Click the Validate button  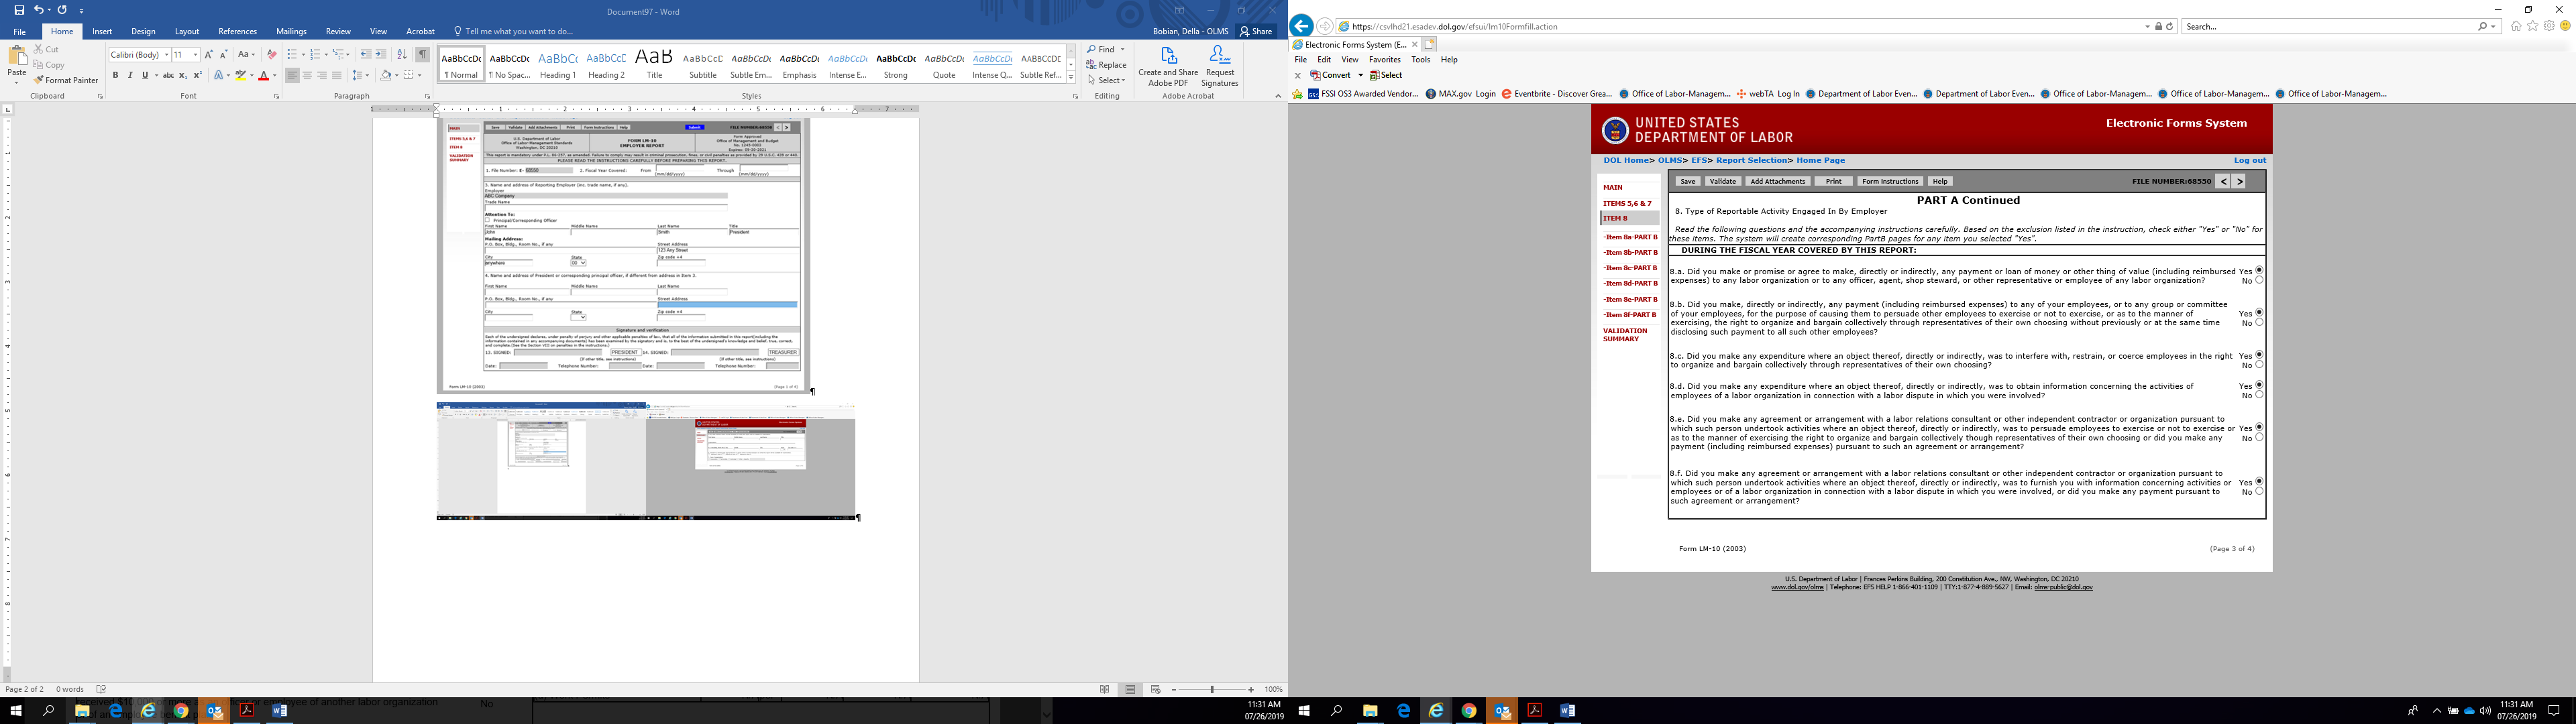[1722, 181]
